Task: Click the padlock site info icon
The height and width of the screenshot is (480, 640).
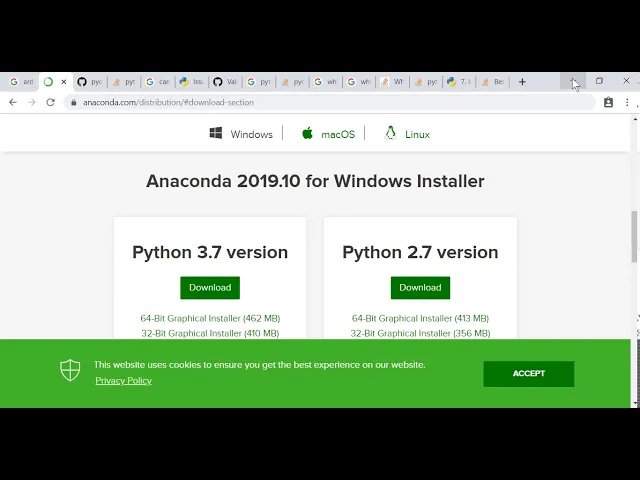Action: tap(73, 102)
